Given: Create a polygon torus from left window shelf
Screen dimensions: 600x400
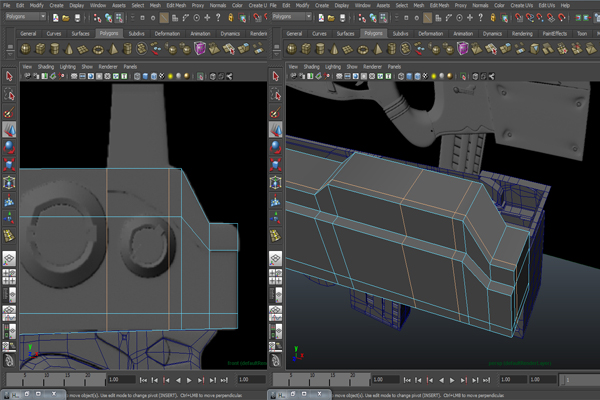Looking at the screenshot, I should [98, 49].
